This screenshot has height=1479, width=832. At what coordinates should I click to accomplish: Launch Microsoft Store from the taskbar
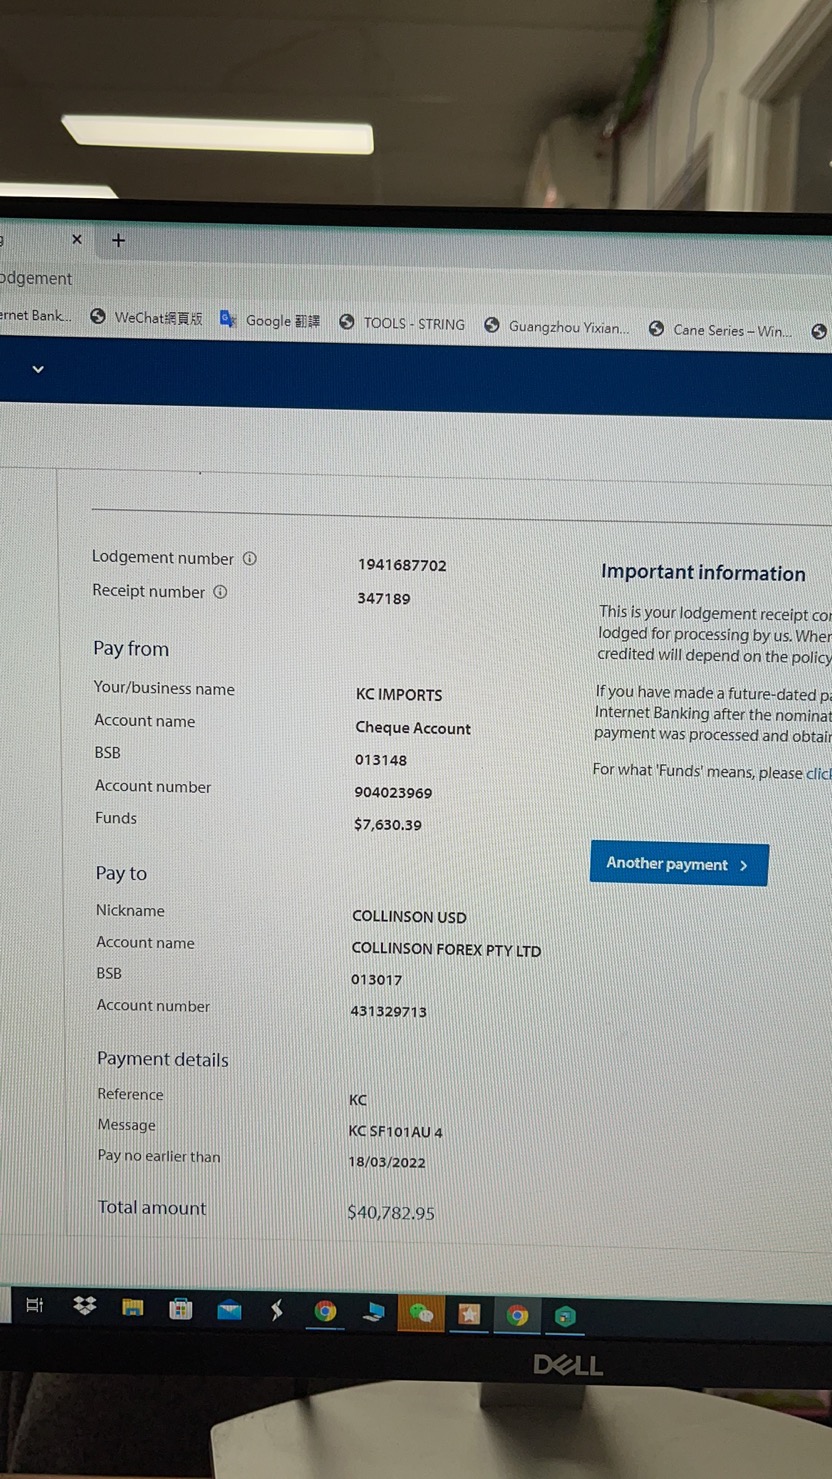(181, 1308)
